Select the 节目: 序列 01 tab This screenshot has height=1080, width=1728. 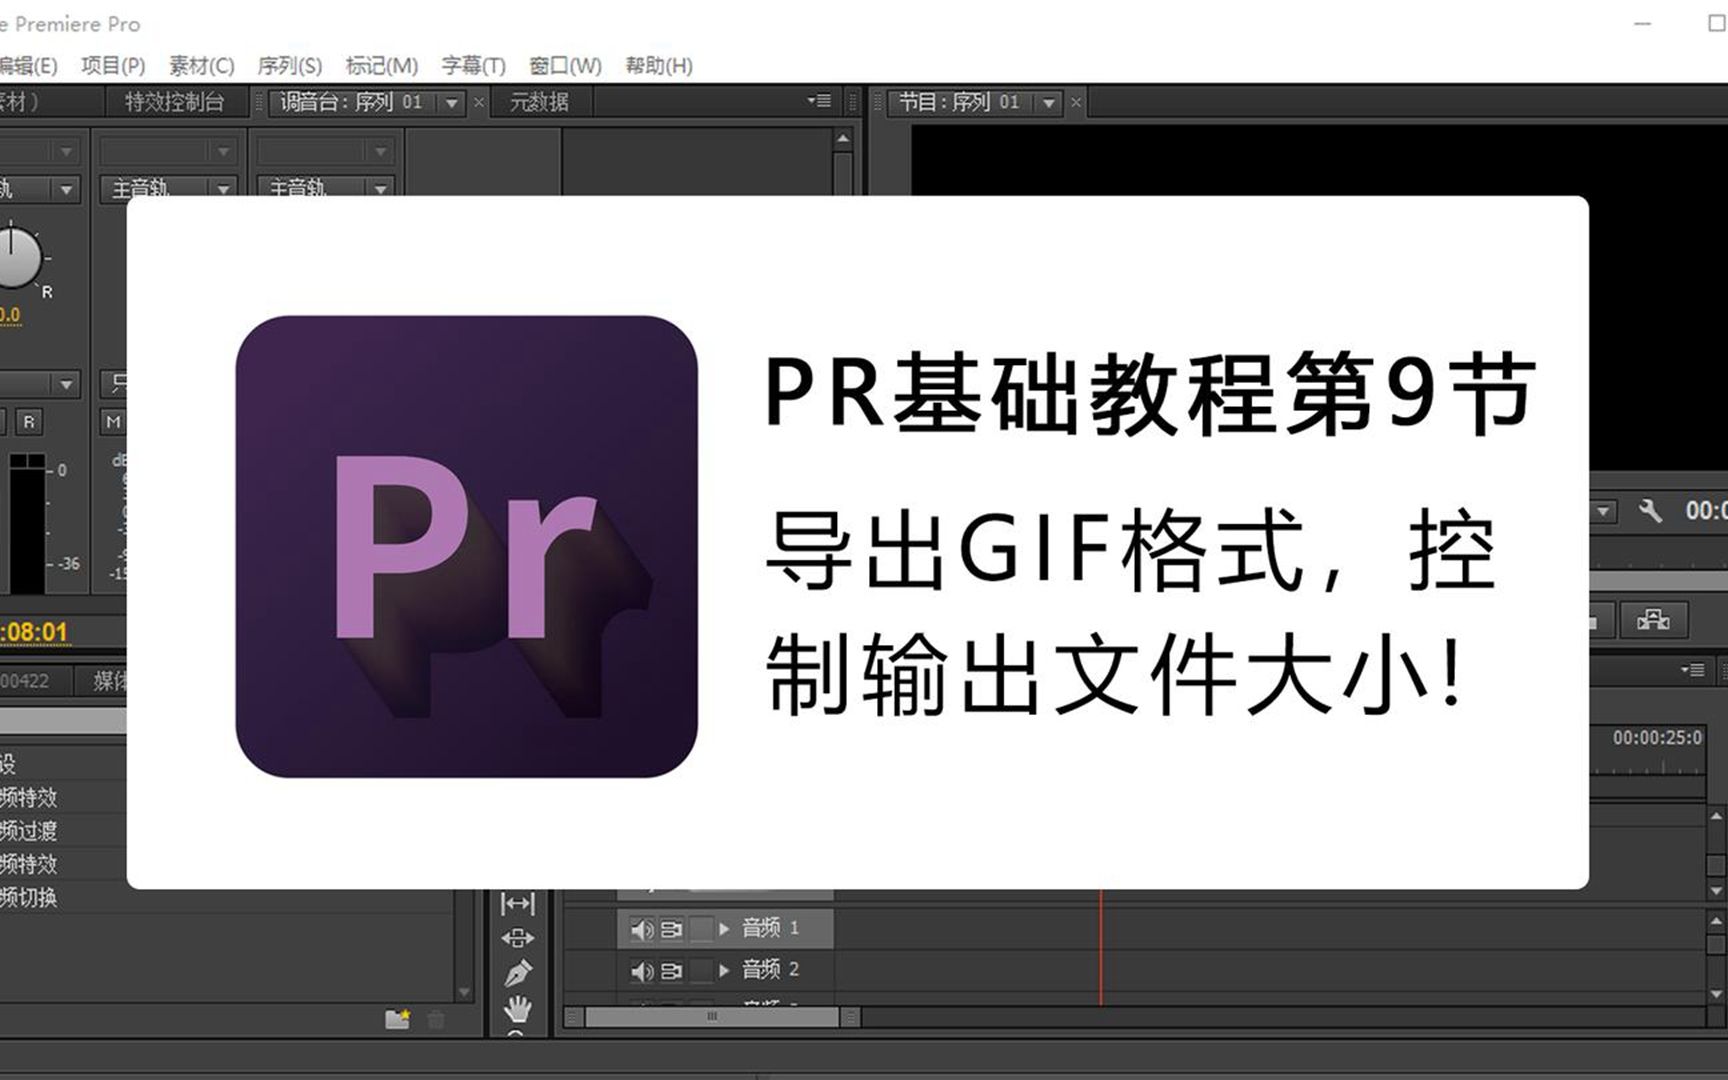959,102
